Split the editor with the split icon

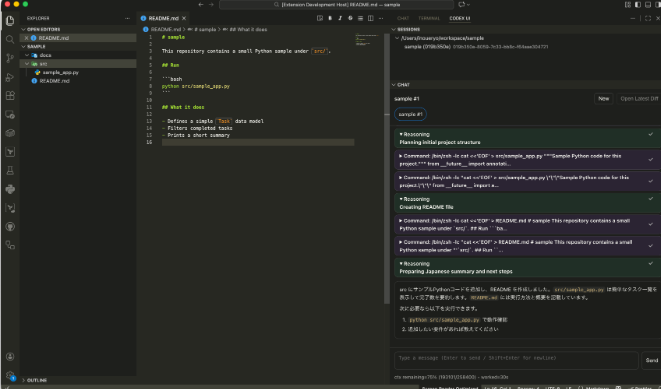pos(371,18)
